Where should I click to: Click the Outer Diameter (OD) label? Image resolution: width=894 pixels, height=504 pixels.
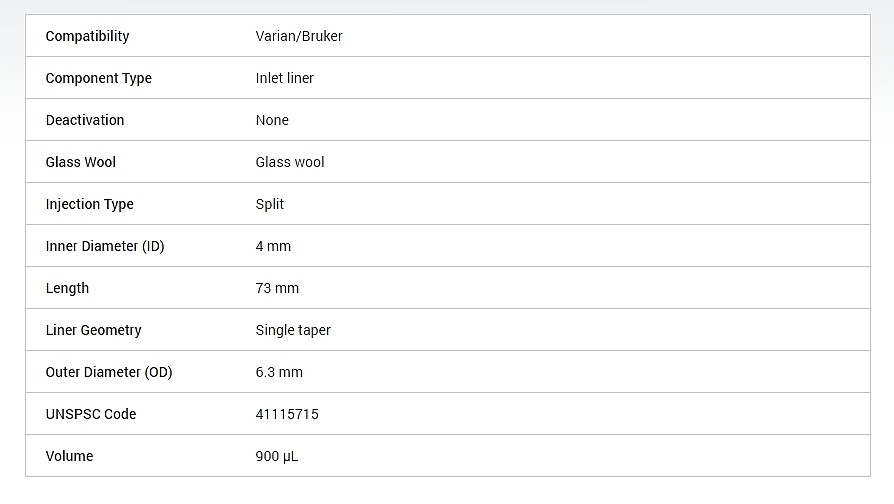pos(109,372)
